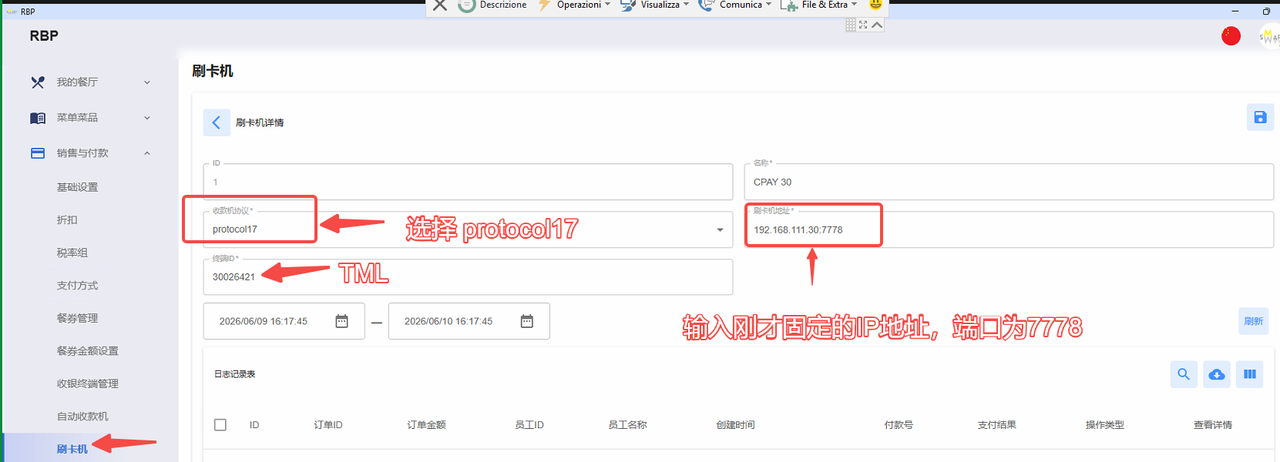Click the 我的餐厅 fork and knife icon
The image size is (1280, 462).
[38, 82]
